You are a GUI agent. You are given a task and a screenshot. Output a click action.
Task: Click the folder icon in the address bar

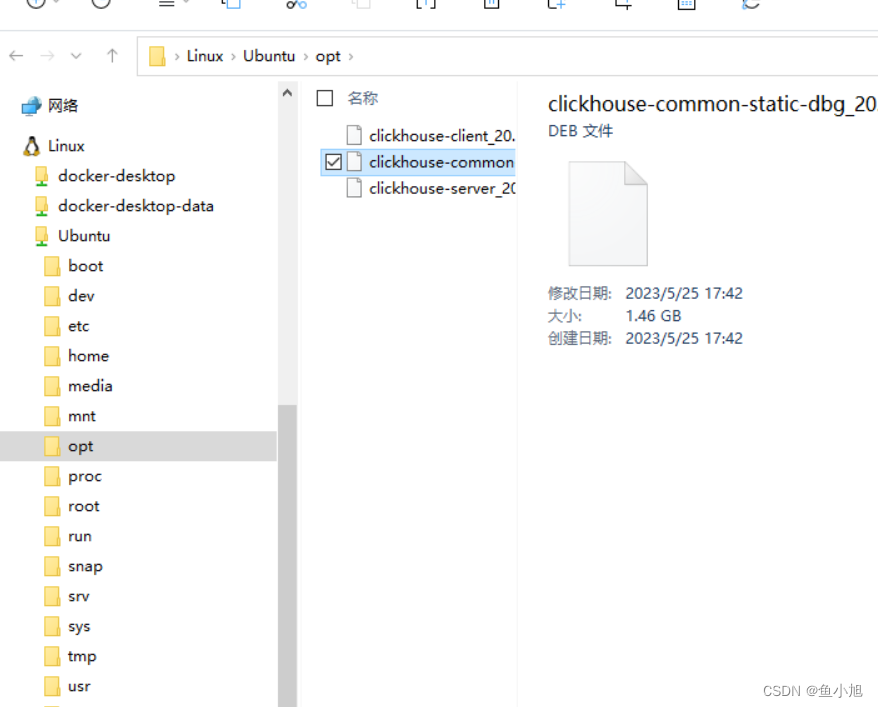tap(157, 56)
